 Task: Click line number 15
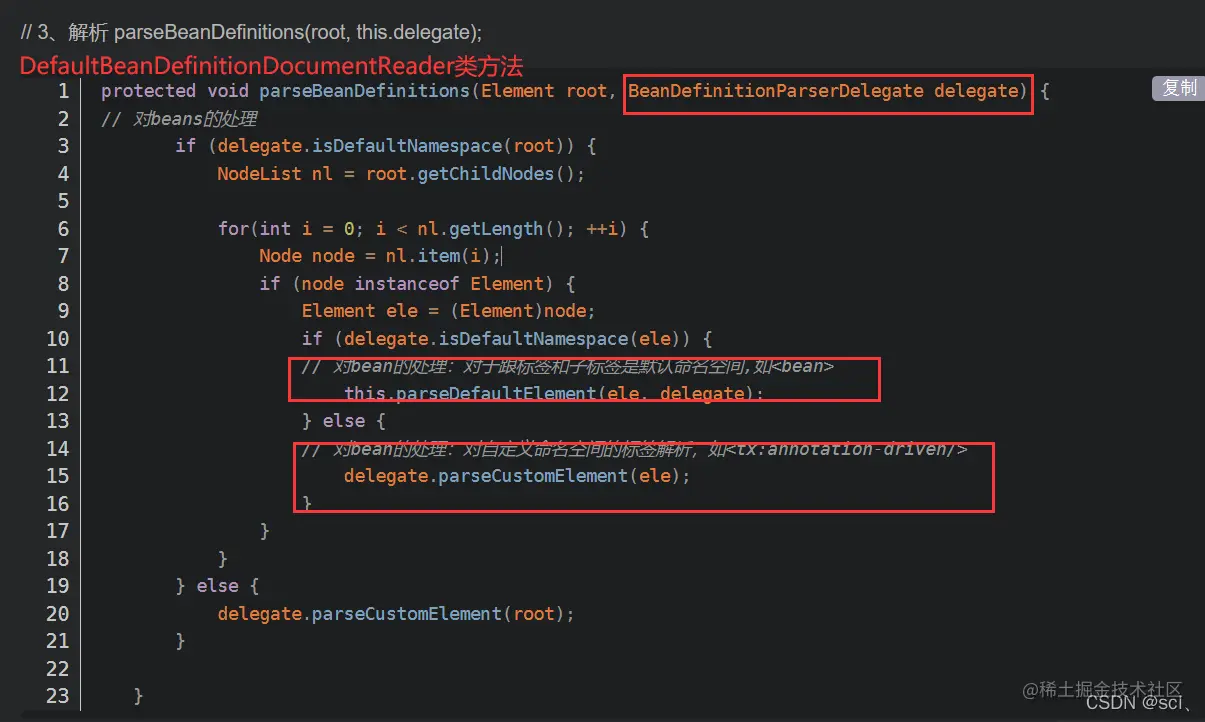[x=57, y=476]
